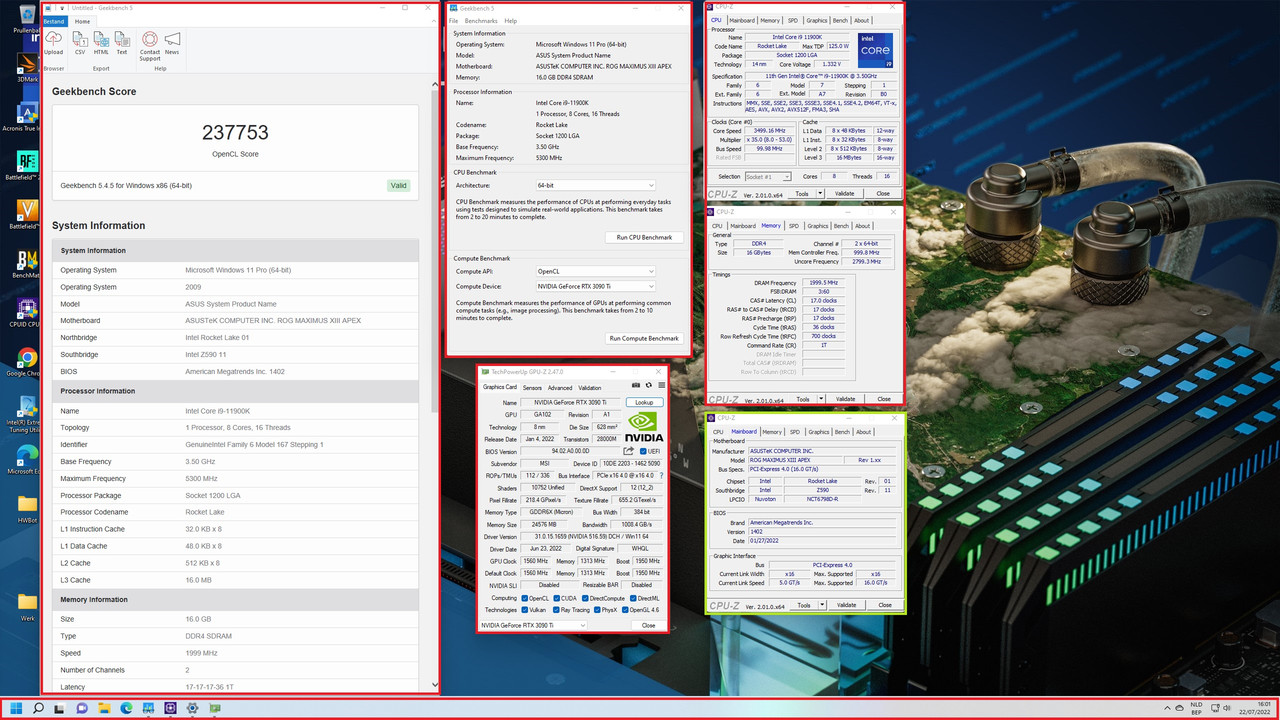Image resolution: width=1280 pixels, height=720 pixels.
Task: Click Close button in GPU-Z window
Action: point(648,625)
